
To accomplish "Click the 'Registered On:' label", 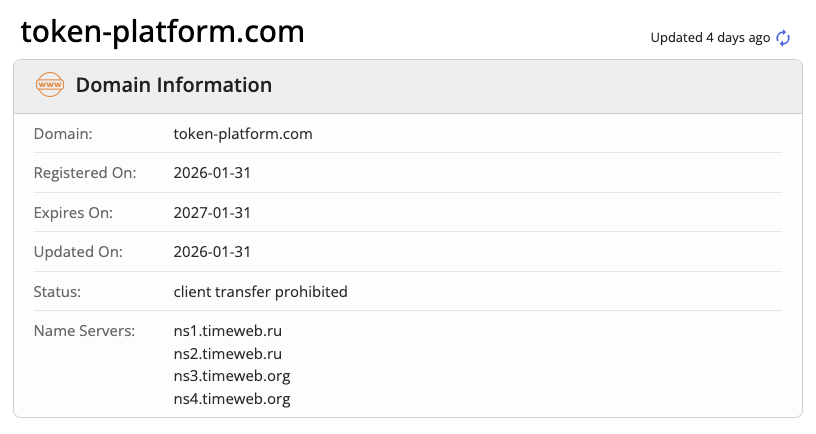I will pyautogui.click(x=85, y=173).
